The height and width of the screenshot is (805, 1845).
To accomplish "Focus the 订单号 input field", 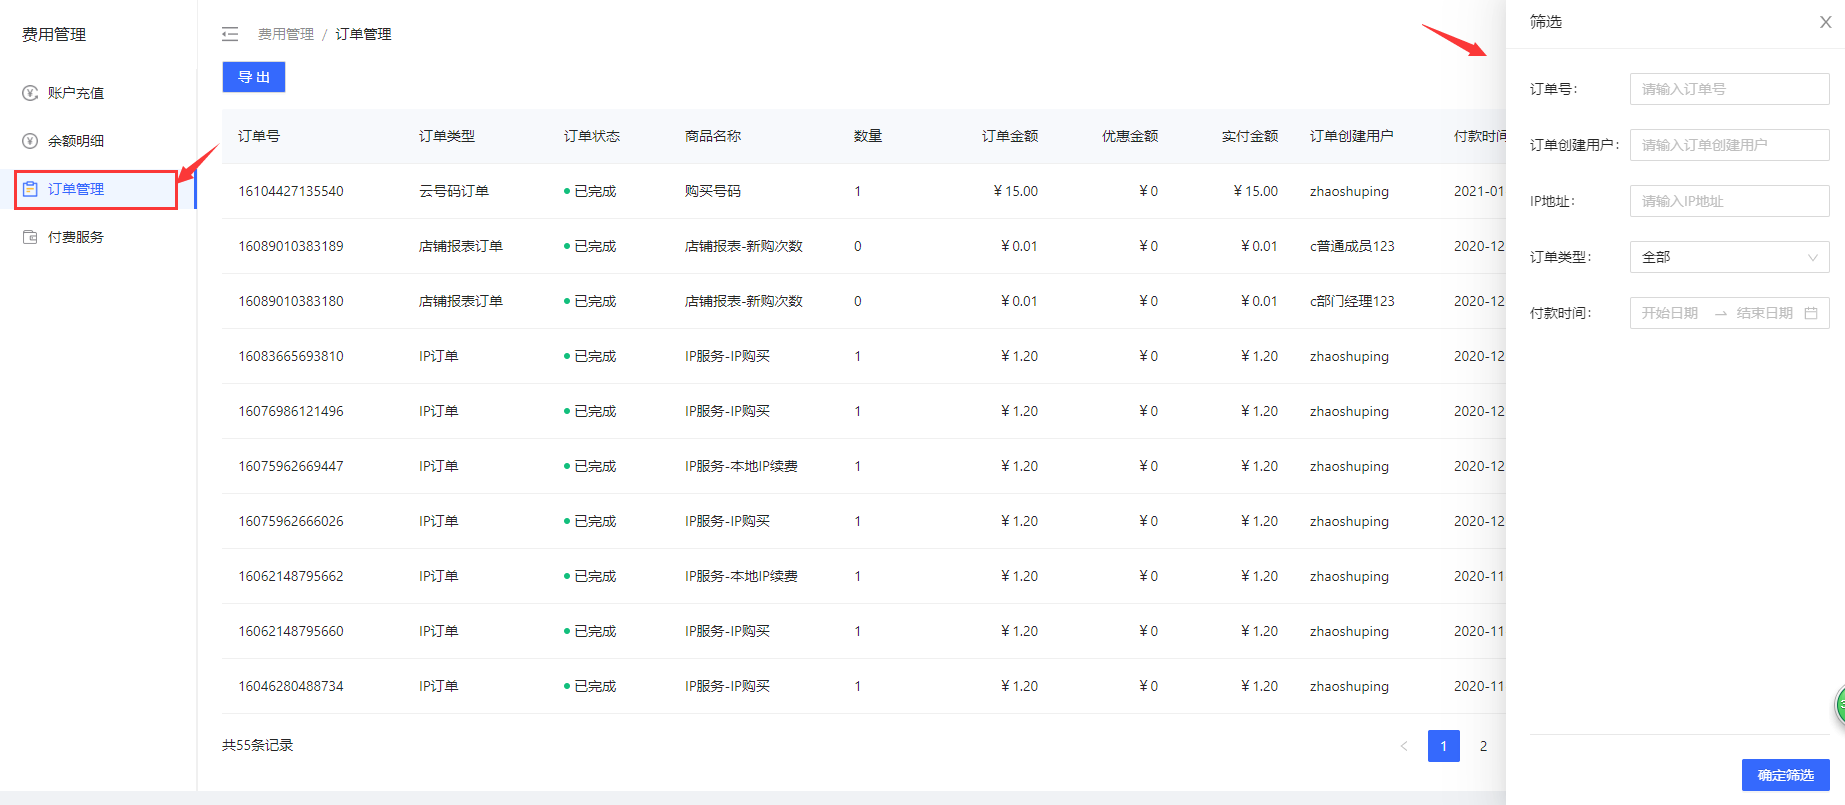I will point(1730,89).
